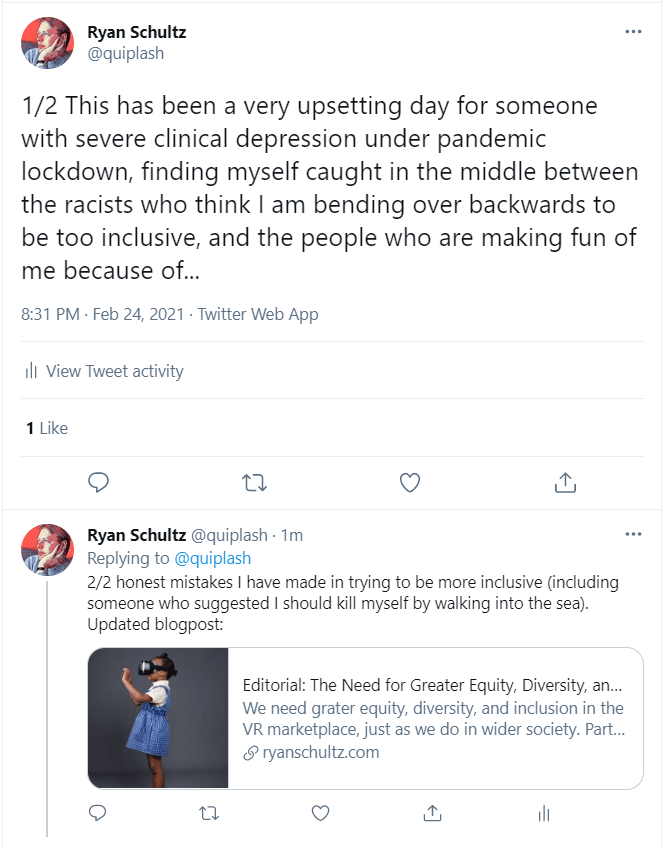Retweet the main 1/2 tweet
Screen dimensions: 662x847
254,482
